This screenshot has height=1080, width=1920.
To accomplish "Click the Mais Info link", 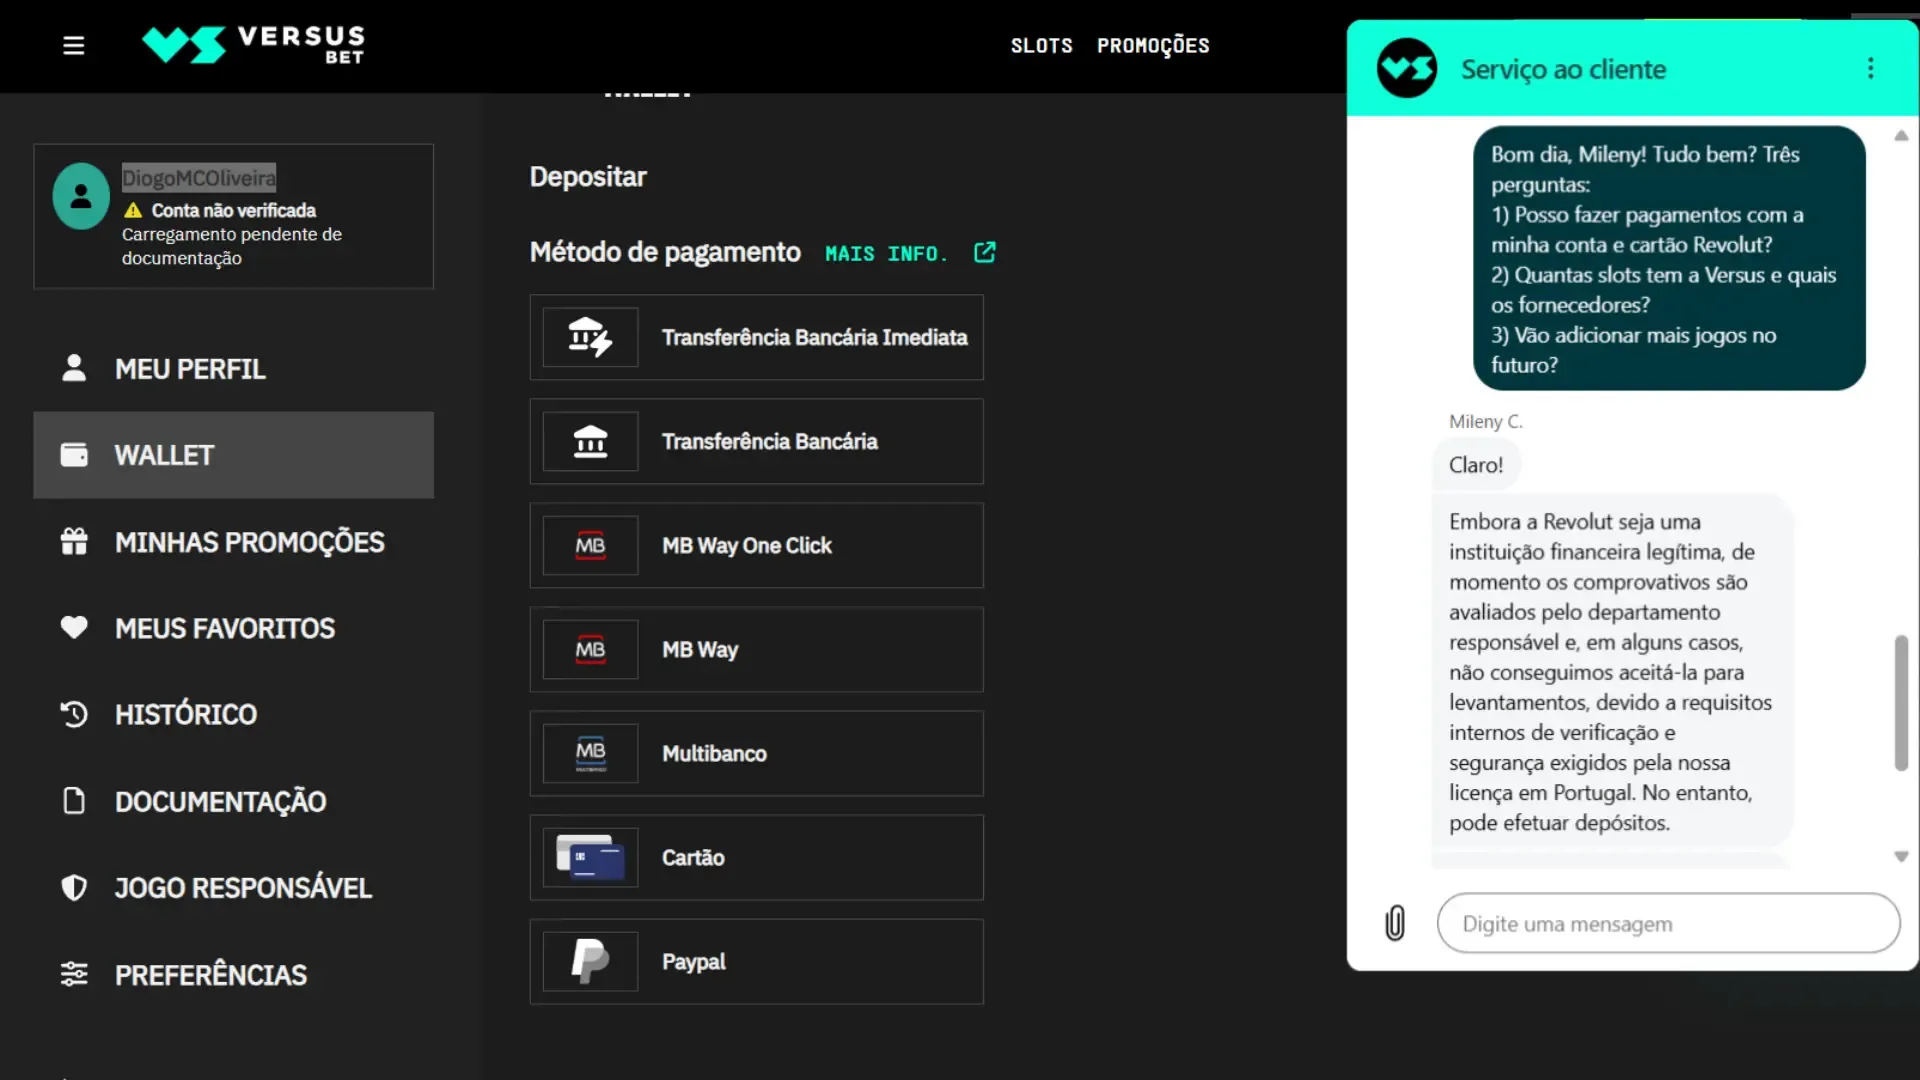I will pos(886,254).
